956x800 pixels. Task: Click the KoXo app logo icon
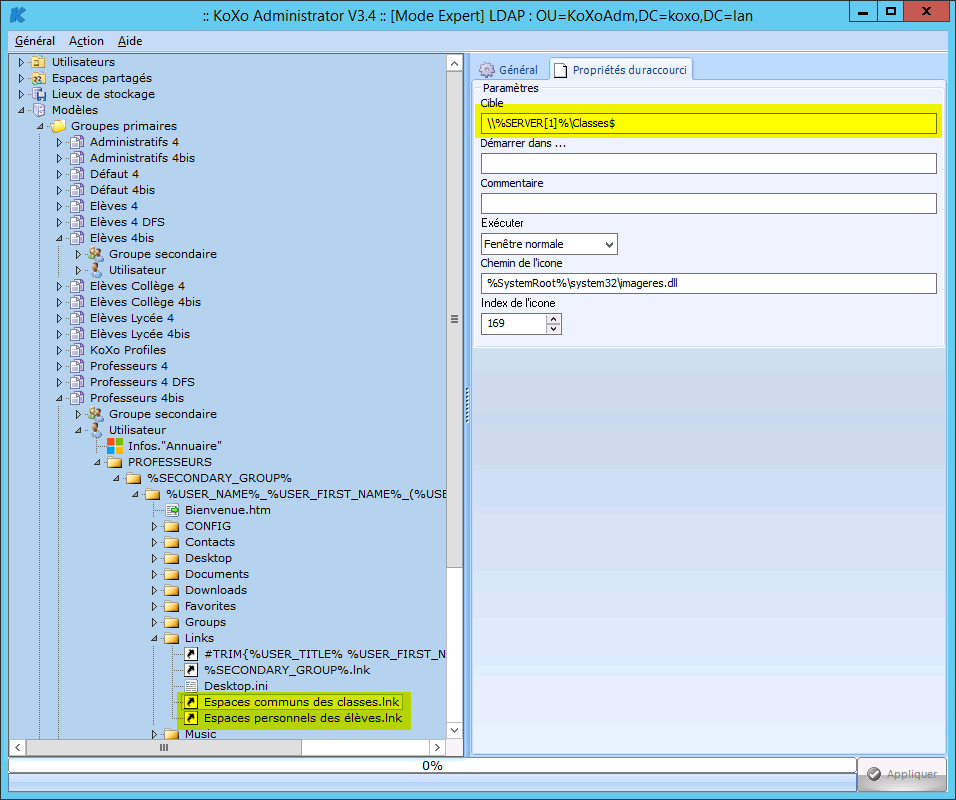(18, 15)
